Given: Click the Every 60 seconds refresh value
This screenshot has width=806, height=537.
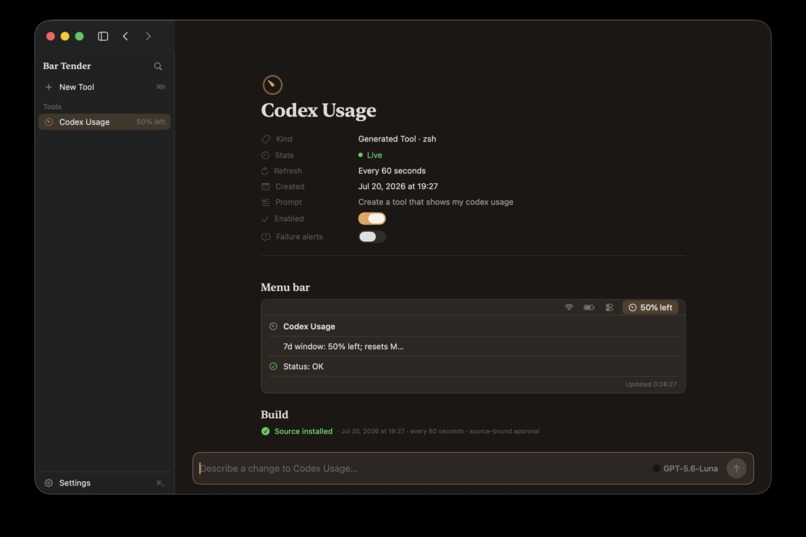Looking at the screenshot, I should (392, 171).
